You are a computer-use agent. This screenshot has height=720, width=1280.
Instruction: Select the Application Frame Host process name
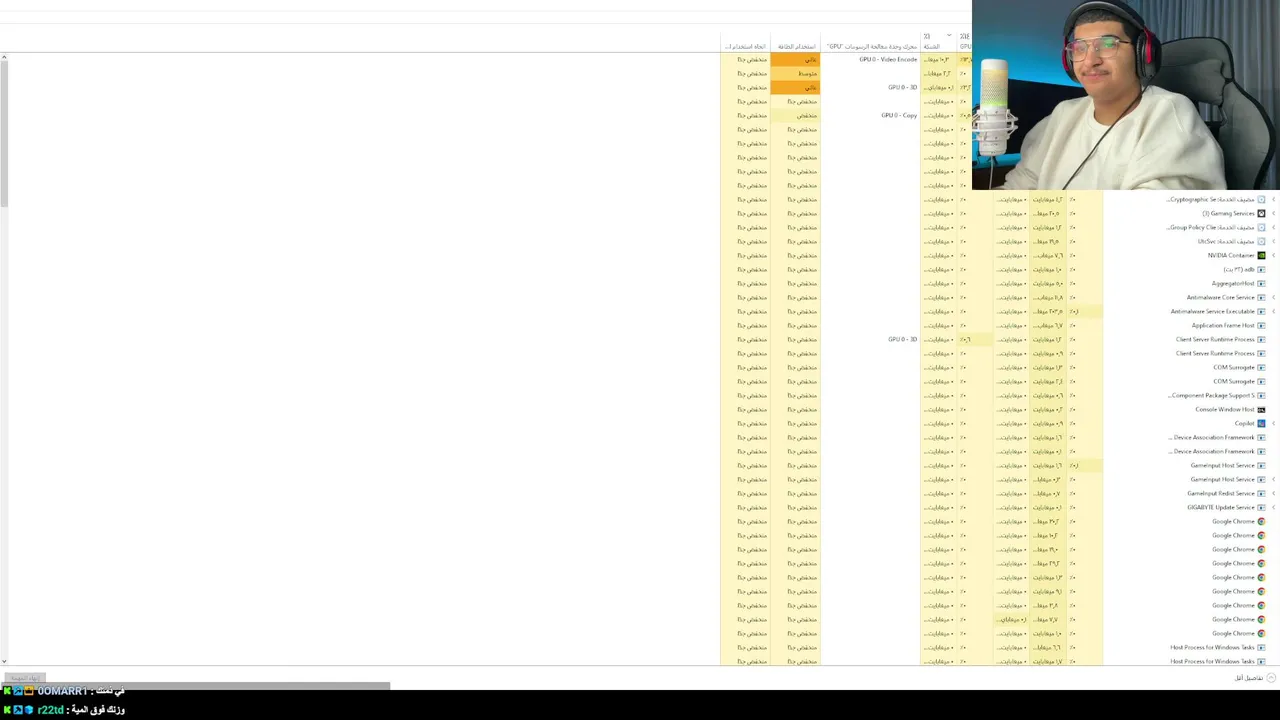(1223, 326)
